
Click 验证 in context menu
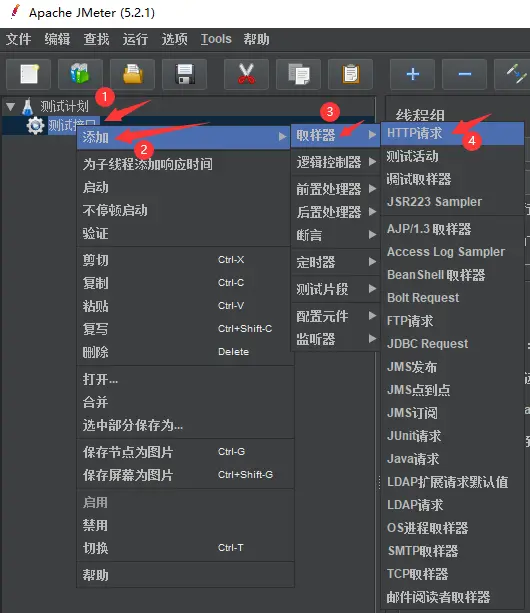[185, 233]
